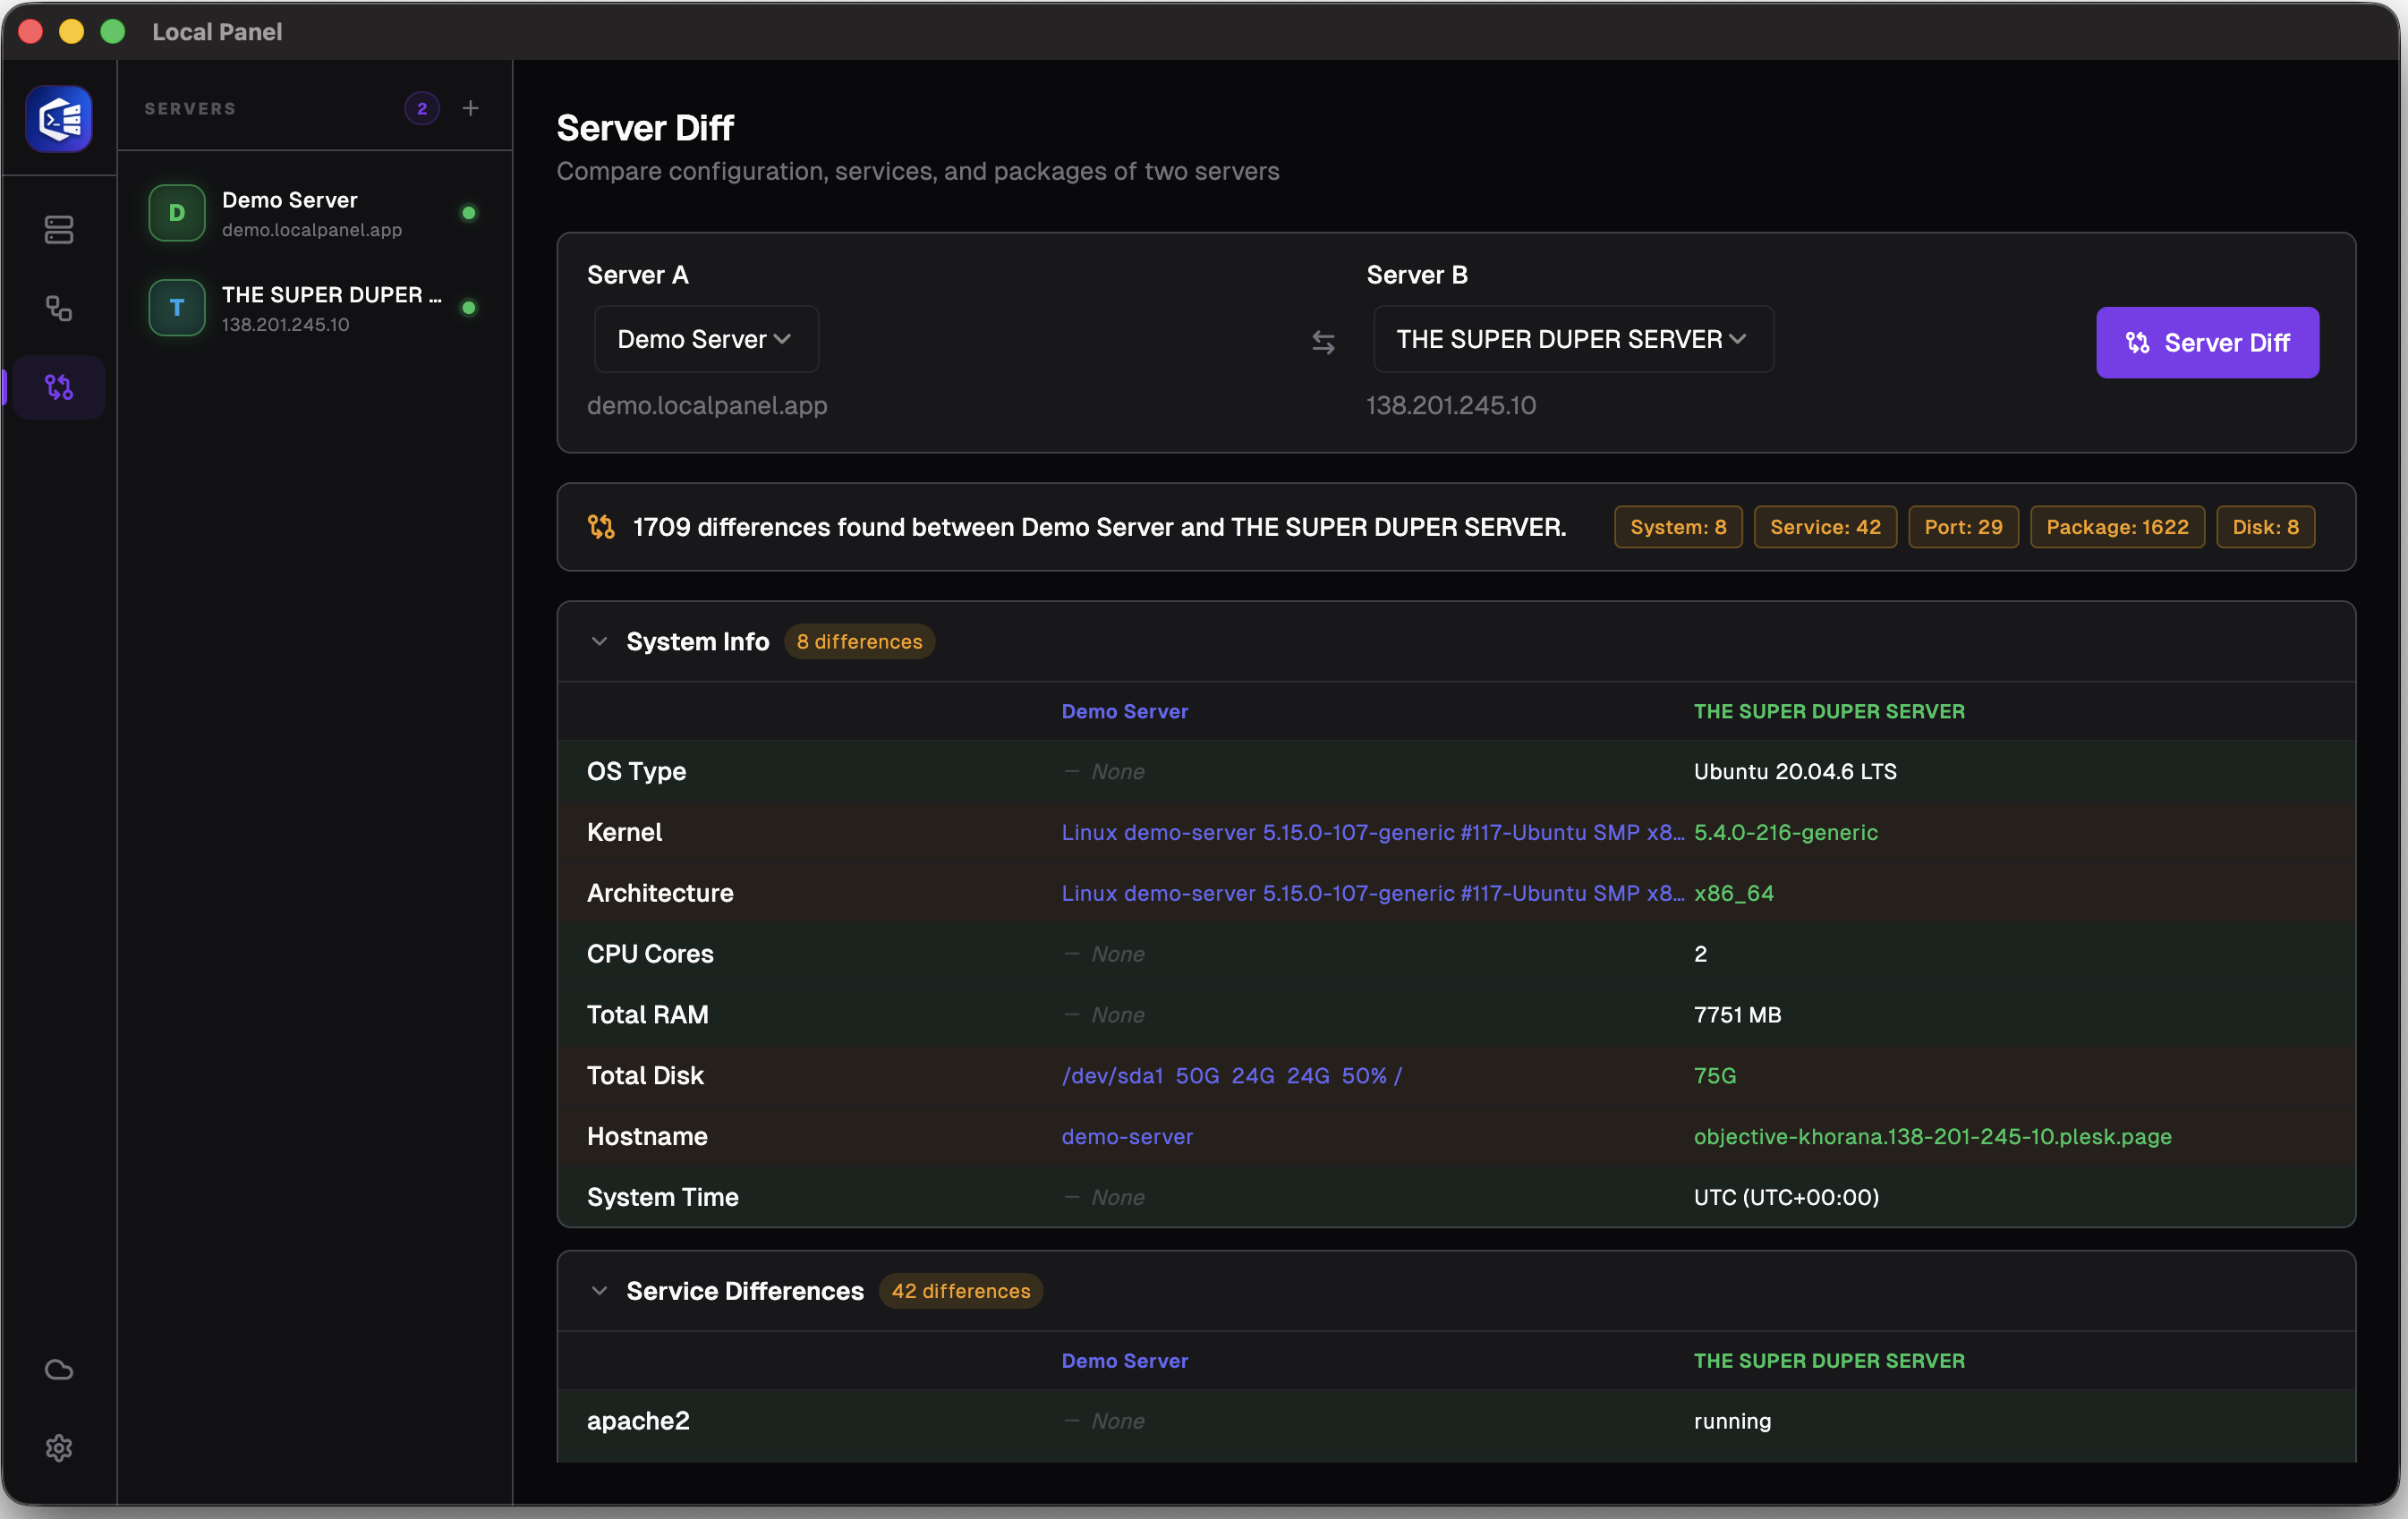Click the apache2 service row

coord(1455,1421)
